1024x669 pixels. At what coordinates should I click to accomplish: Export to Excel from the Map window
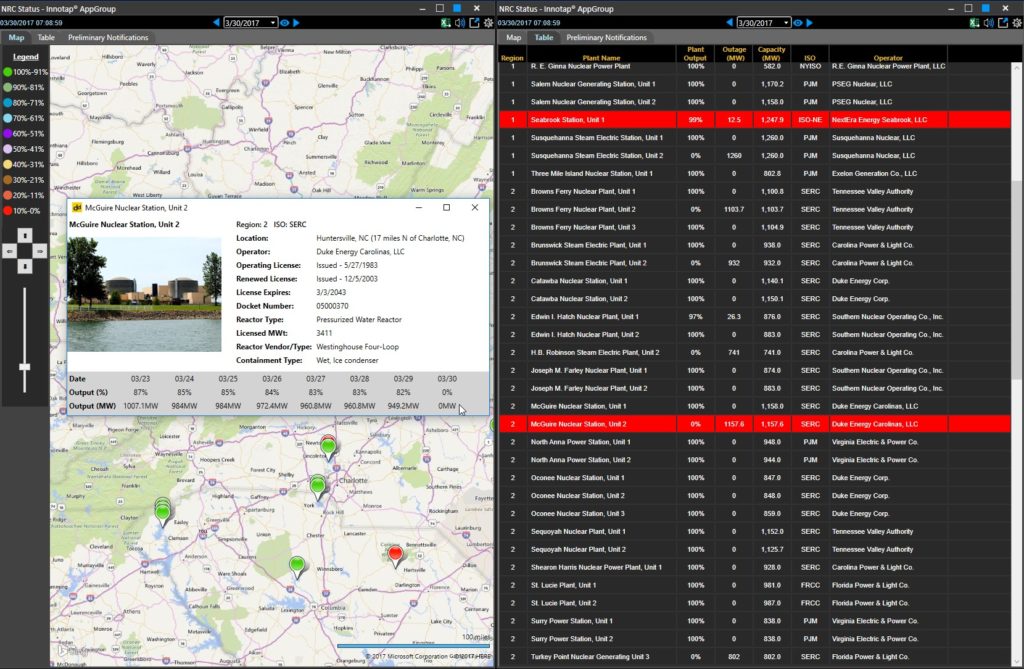pyautogui.click(x=445, y=22)
